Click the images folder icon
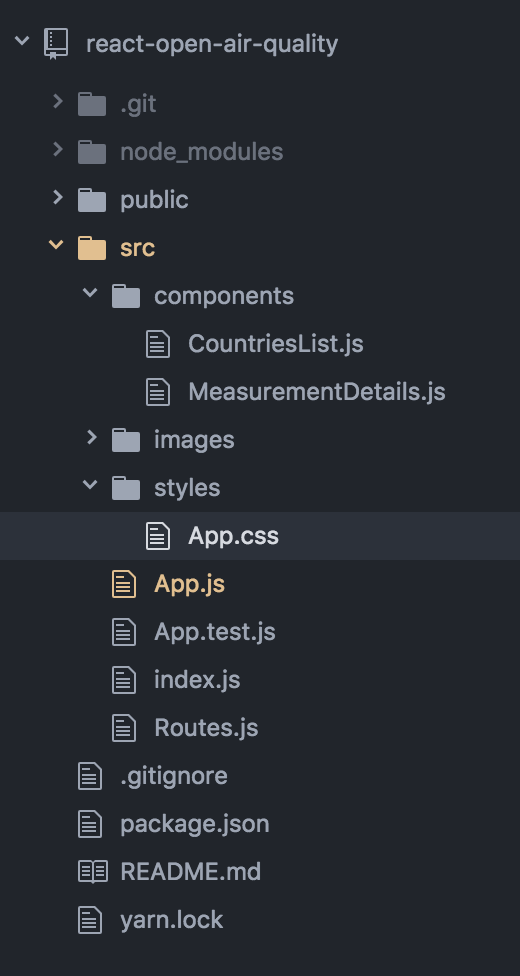 coord(126,440)
